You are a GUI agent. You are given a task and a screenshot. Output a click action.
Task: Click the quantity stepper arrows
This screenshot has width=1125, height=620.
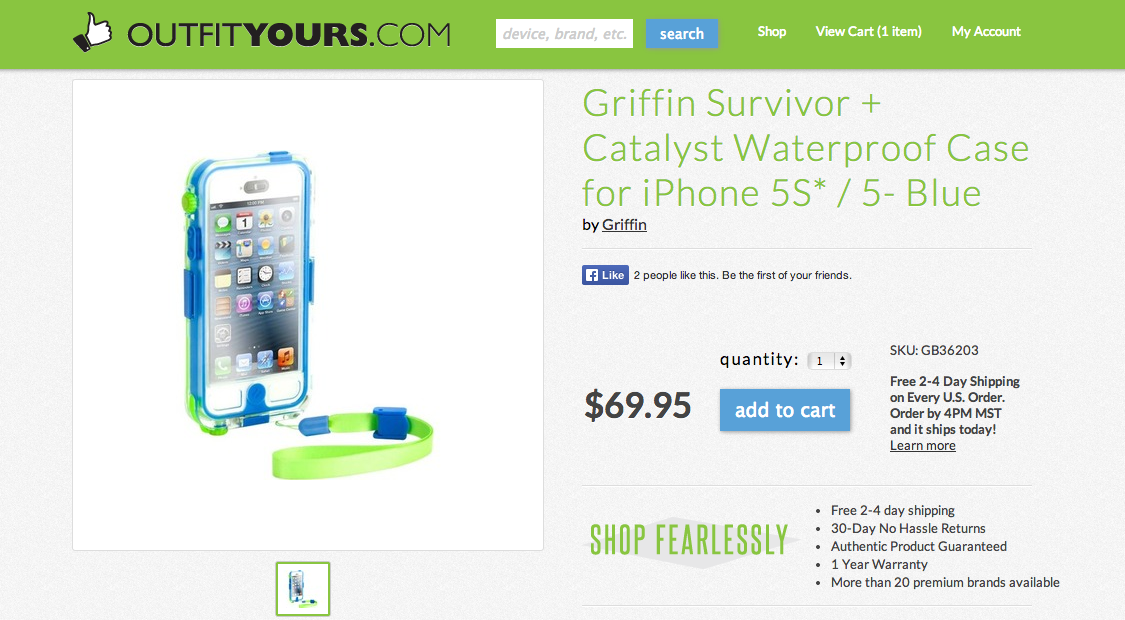[x=842, y=361]
